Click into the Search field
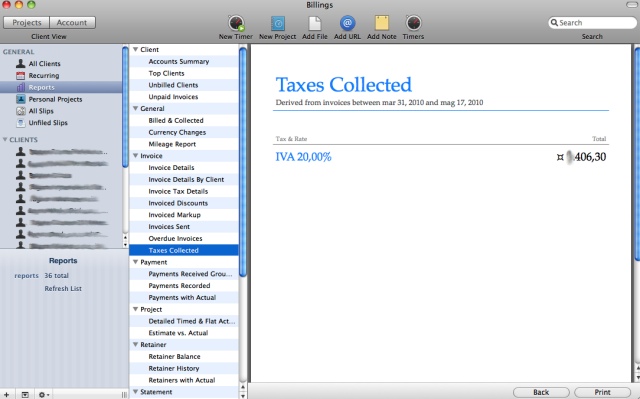The image size is (640, 399). (x=592, y=22)
